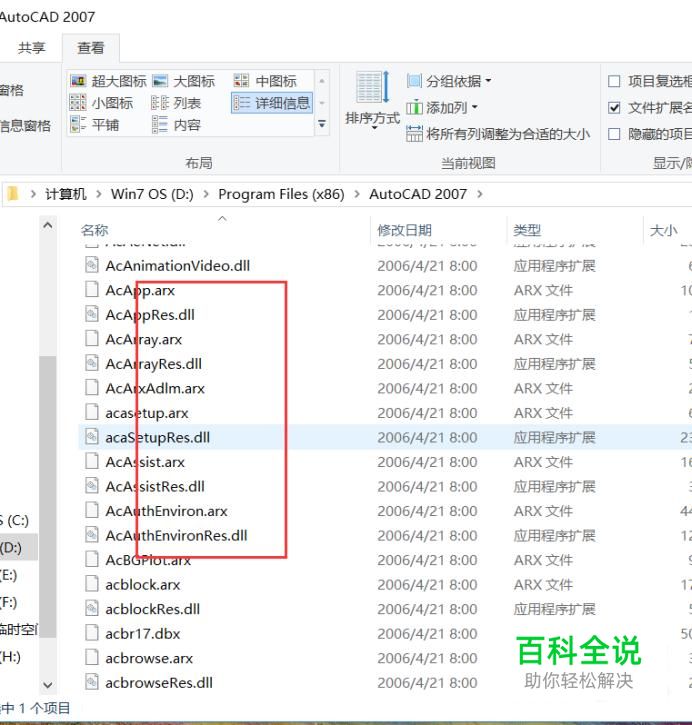Expand chevron after Program Files (x86)
This screenshot has width=692, height=725.
(357, 194)
